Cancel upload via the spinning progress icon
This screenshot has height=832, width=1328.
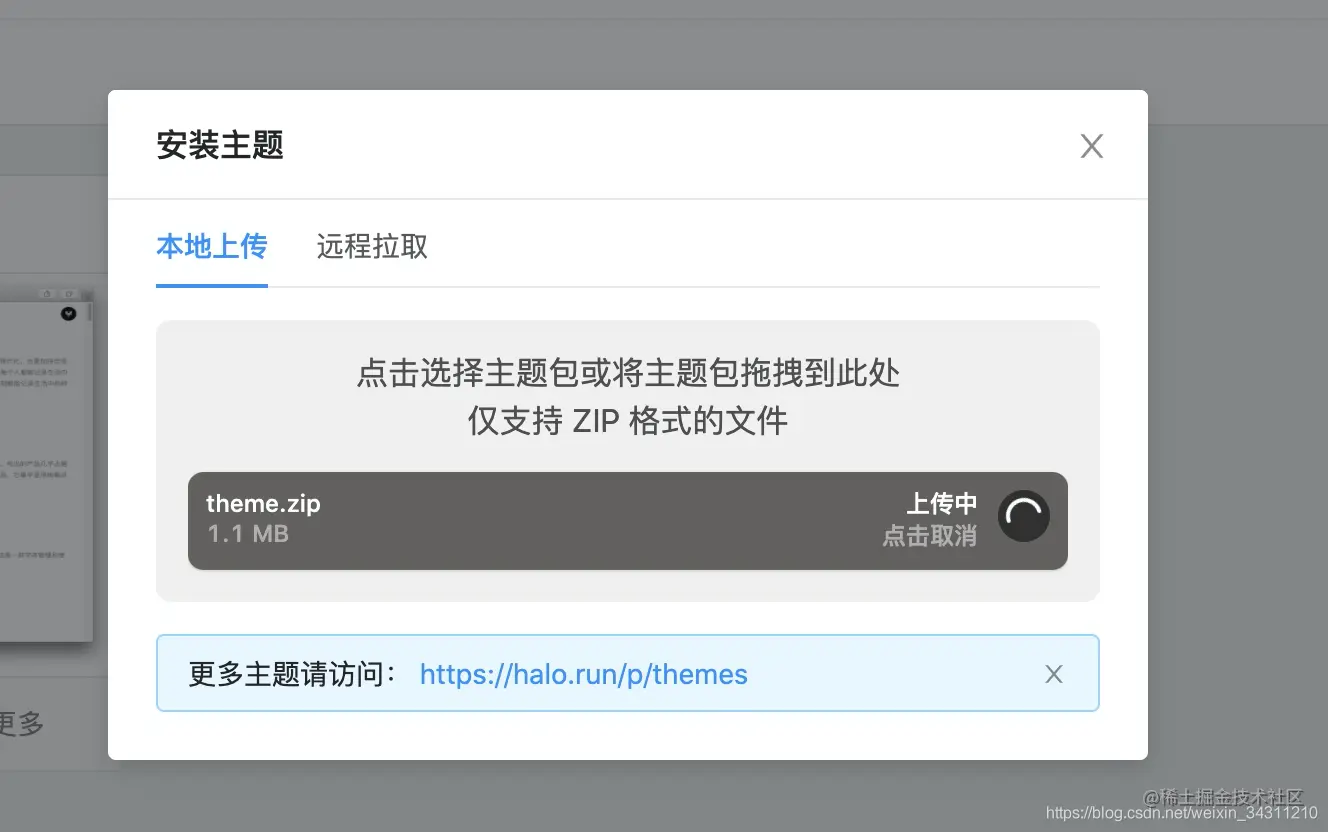[1023, 517]
